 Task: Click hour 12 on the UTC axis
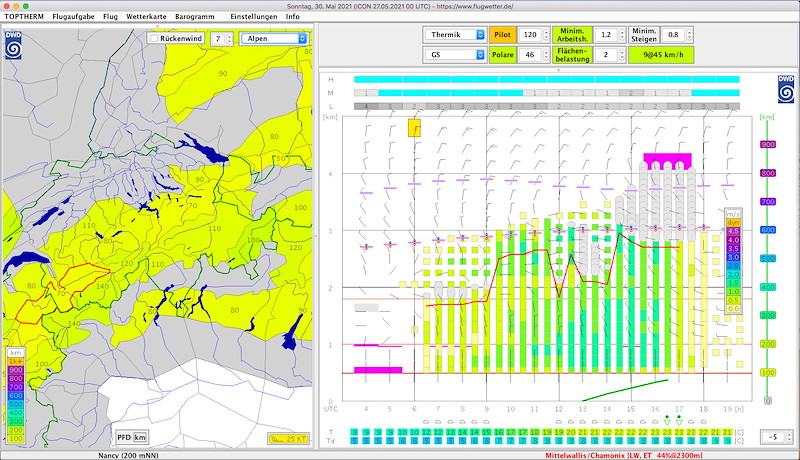point(559,409)
